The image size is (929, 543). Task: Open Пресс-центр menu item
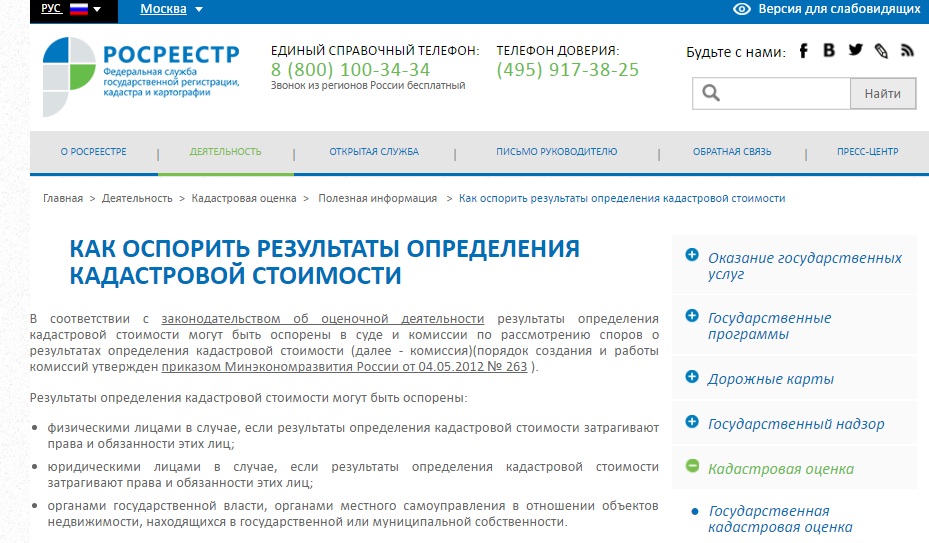click(867, 152)
